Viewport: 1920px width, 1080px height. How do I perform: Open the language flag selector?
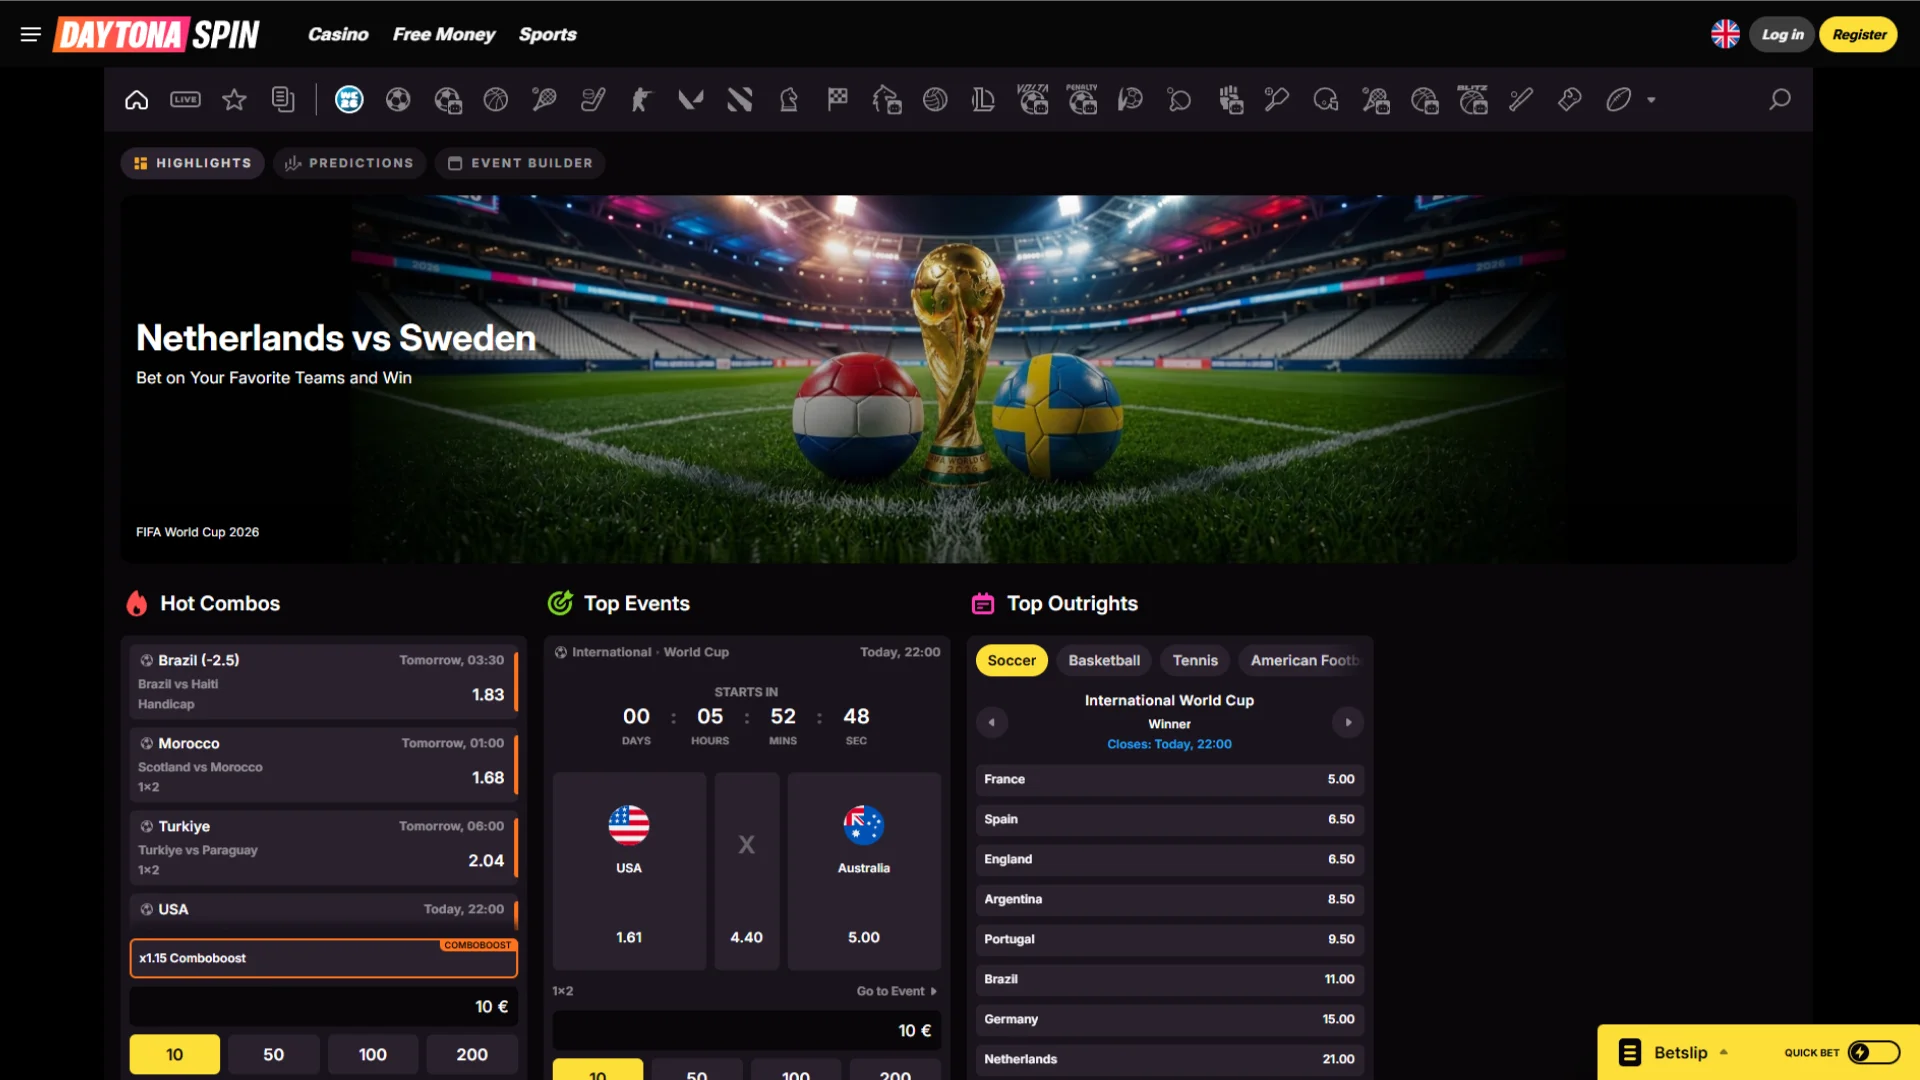pyautogui.click(x=1725, y=34)
